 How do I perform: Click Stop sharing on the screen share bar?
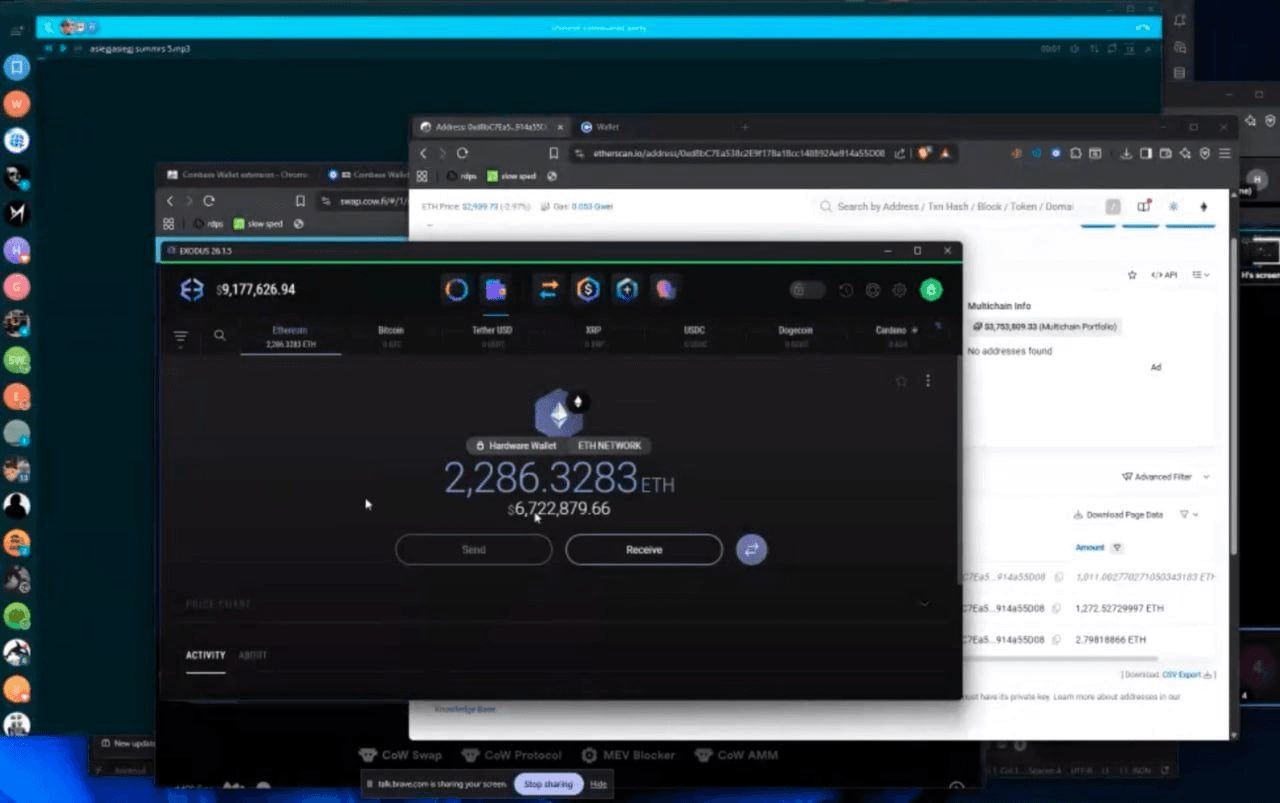click(x=548, y=784)
